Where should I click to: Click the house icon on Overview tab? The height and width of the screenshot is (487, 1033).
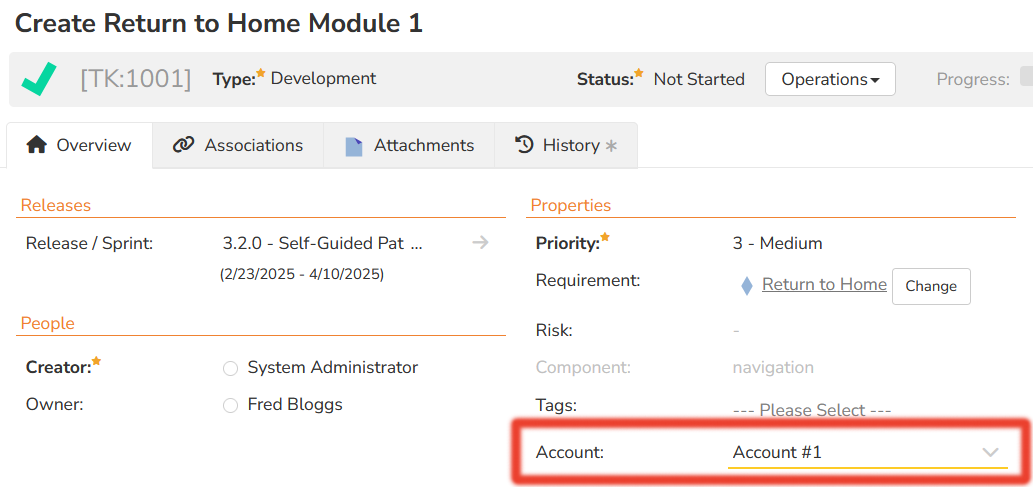36,145
